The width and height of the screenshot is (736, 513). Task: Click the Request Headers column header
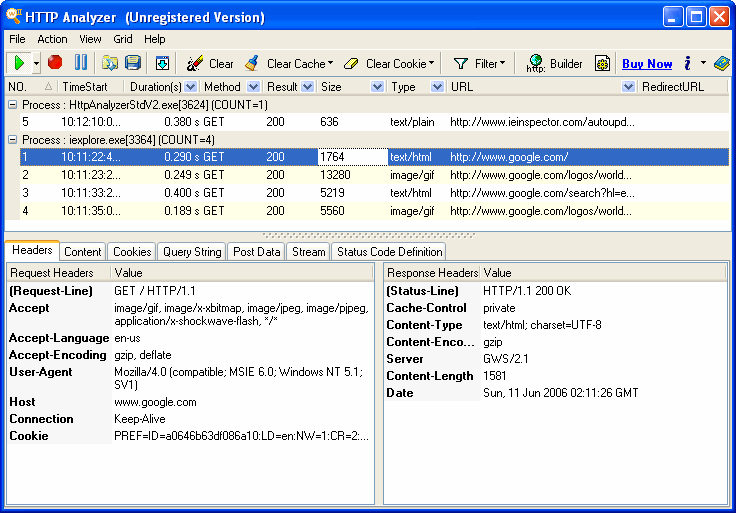[x=59, y=273]
